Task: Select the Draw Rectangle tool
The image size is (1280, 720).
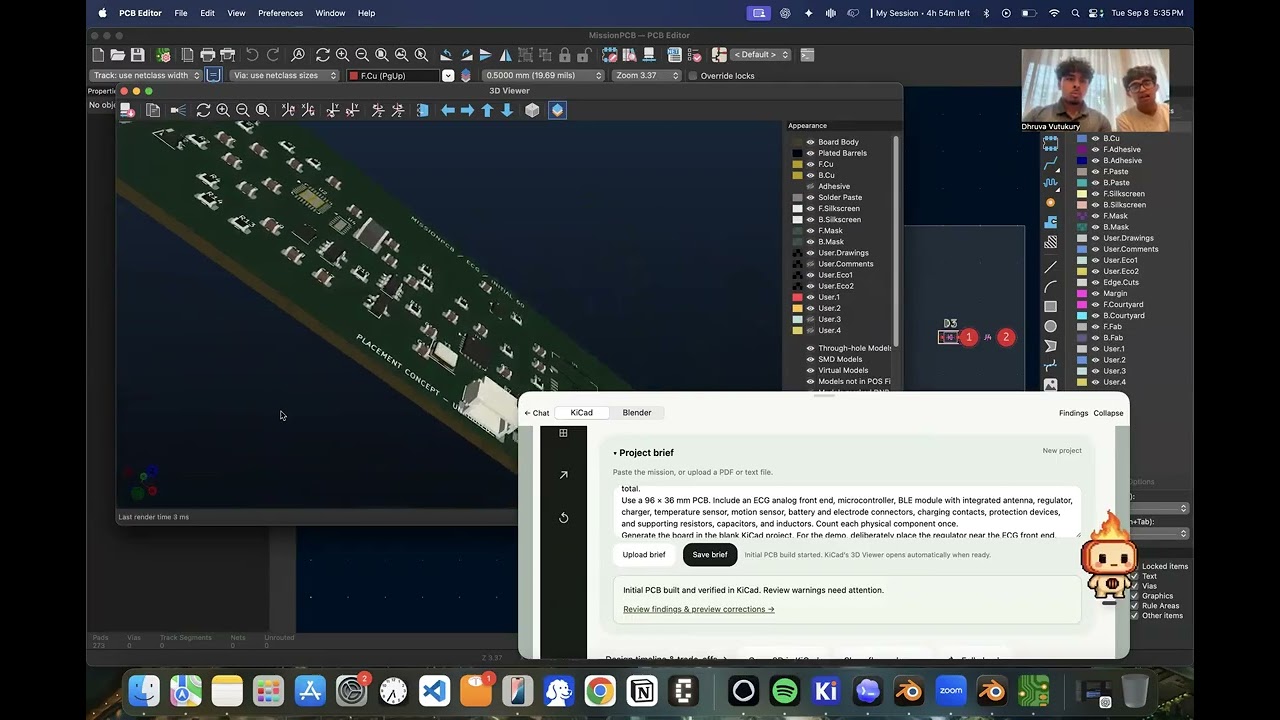Action: coord(1051,307)
